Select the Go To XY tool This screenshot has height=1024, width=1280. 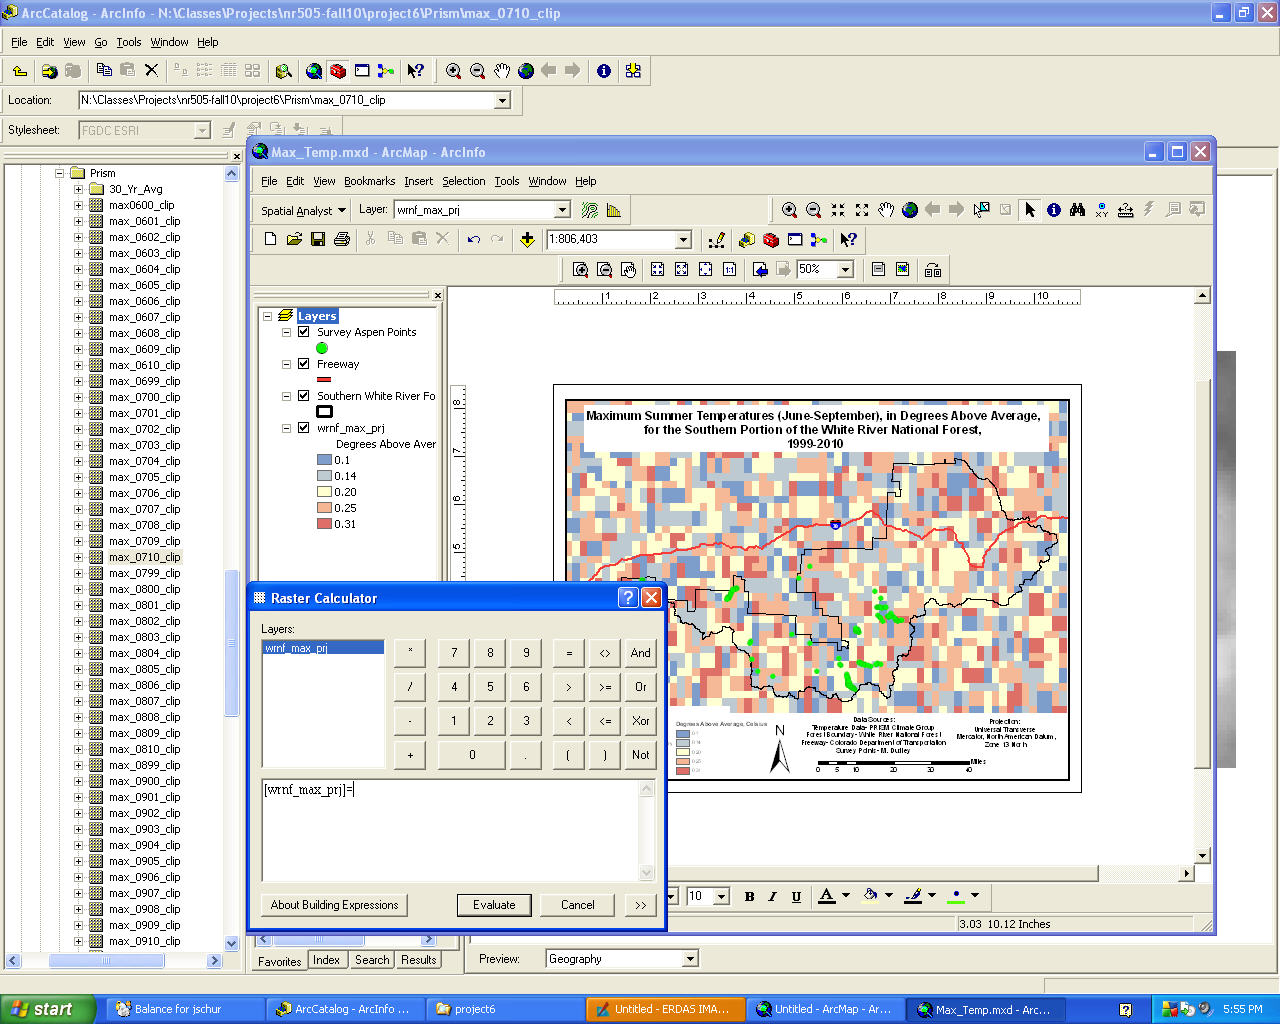point(1102,210)
